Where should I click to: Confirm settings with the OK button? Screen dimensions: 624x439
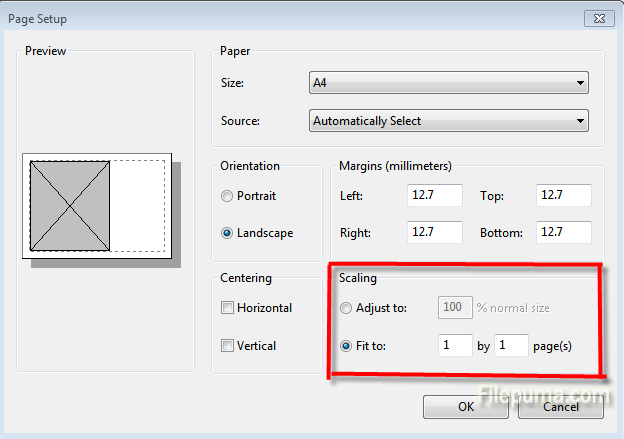(466, 407)
